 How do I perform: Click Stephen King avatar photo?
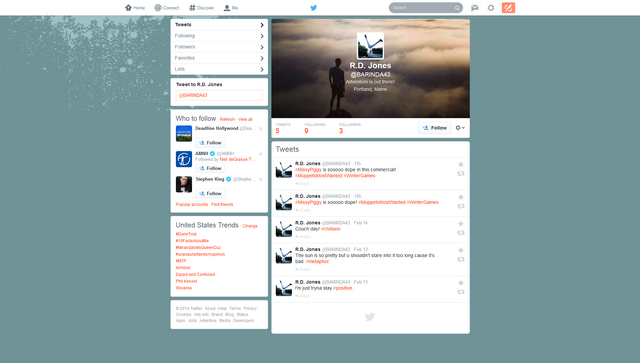click(184, 185)
